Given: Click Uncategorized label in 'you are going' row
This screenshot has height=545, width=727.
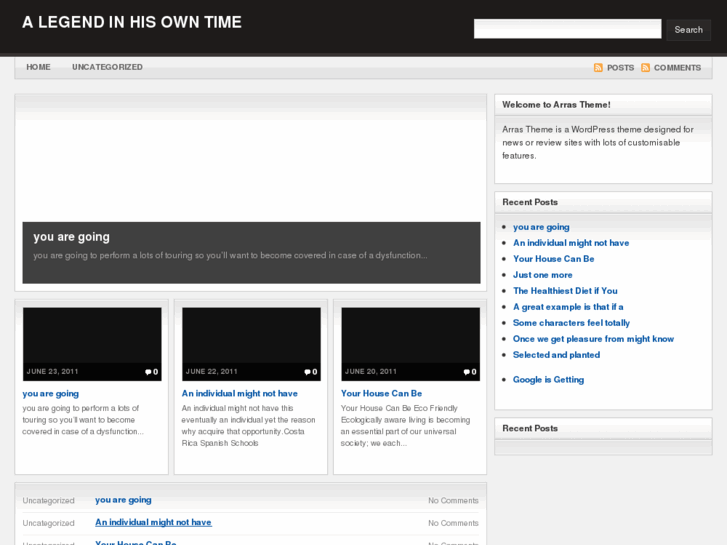Looking at the screenshot, I should coord(48,500).
